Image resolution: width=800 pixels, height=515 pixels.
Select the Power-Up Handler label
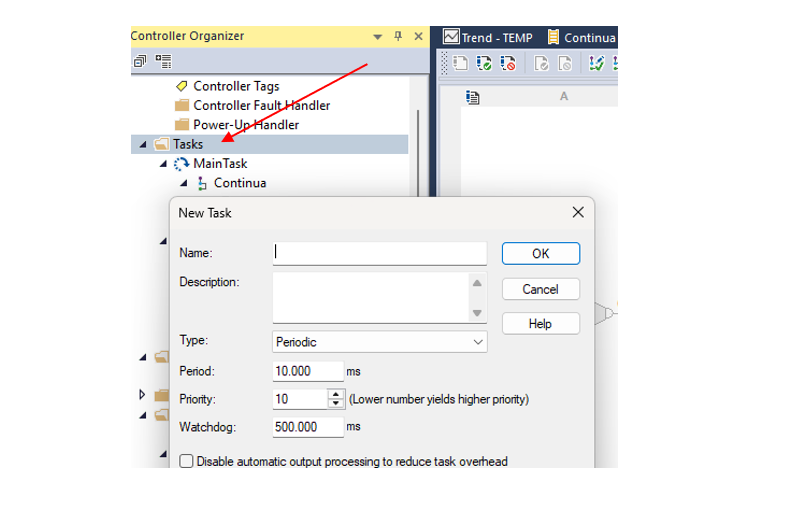pyautogui.click(x=246, y=125)
